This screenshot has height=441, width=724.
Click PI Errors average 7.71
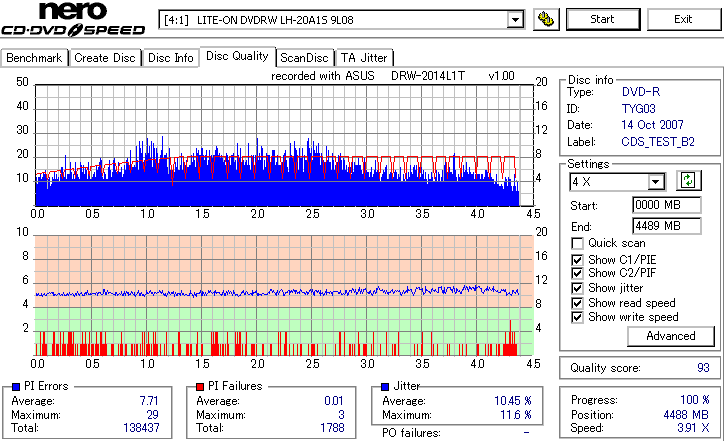click(x=149, y=401)
